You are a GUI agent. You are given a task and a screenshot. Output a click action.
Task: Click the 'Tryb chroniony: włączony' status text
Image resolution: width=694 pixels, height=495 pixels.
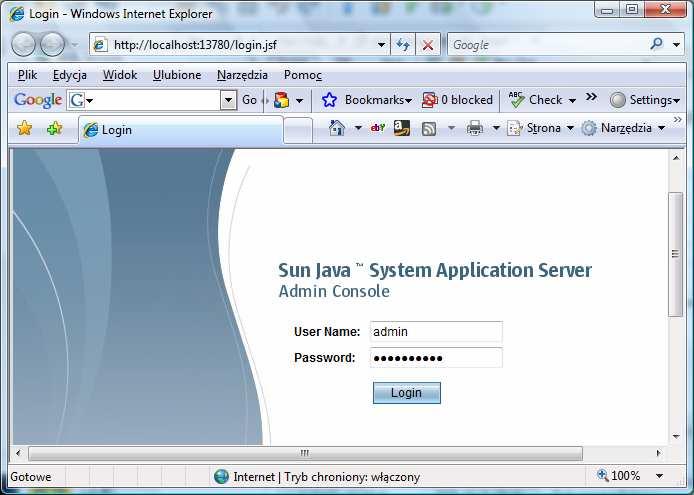[x=352, y=477]
